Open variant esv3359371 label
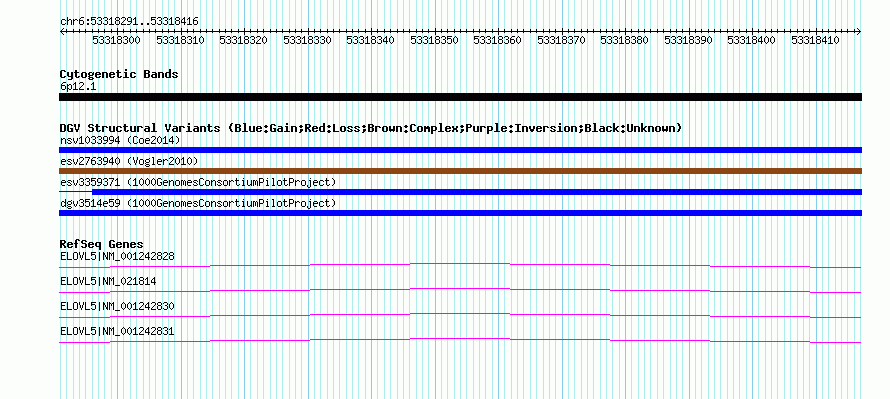Screen dimensions: 890x399 tap(198, 182)
